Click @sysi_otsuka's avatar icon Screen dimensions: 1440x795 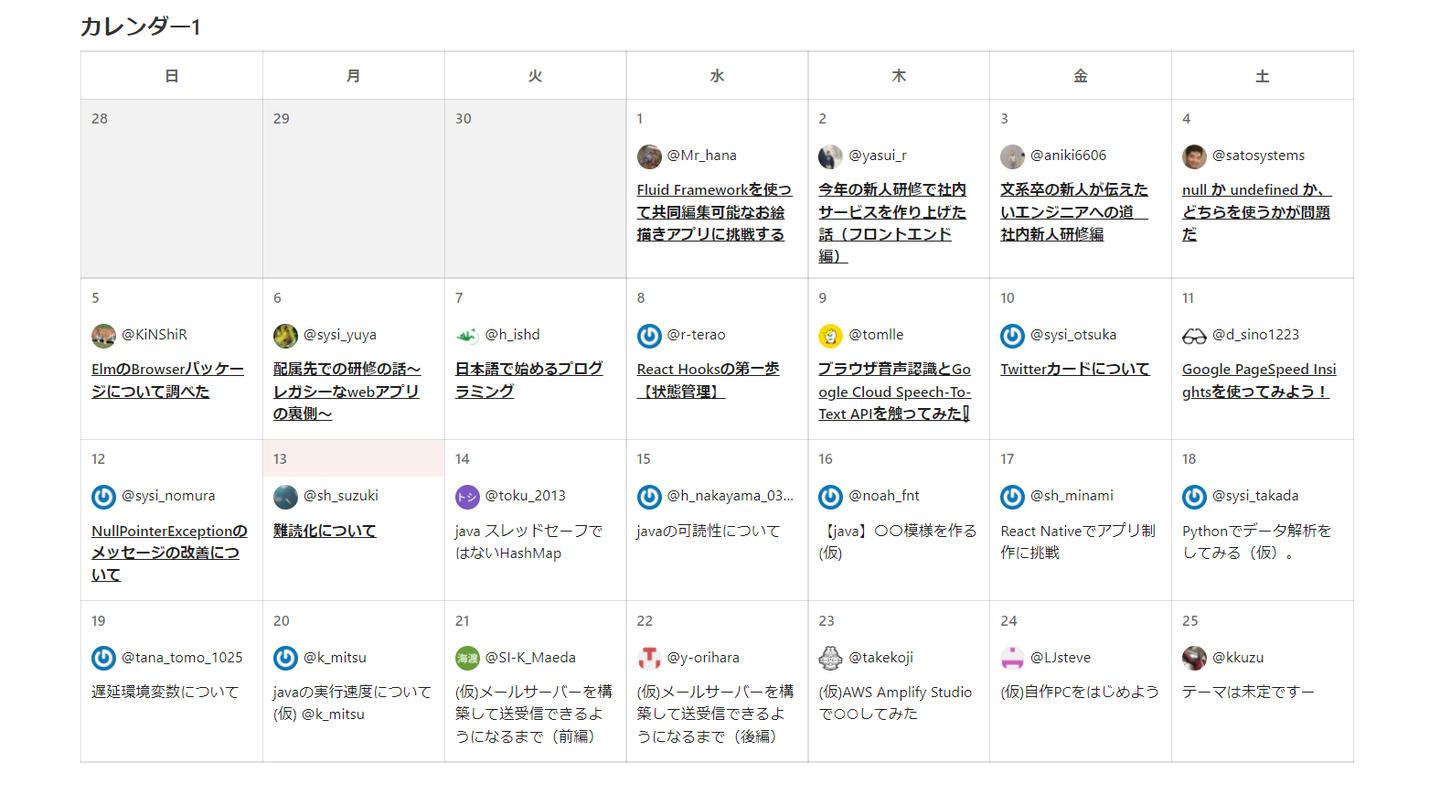click(x=1013, y=335)
